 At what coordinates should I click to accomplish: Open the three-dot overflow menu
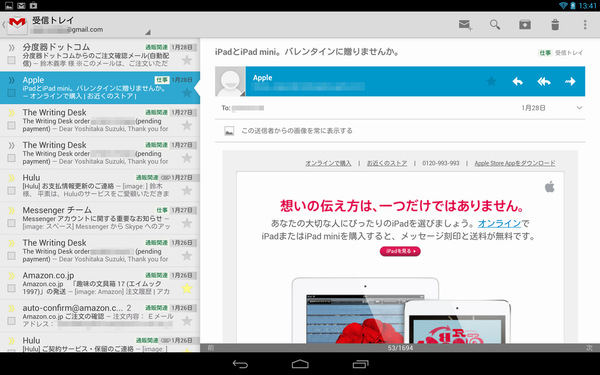tap(585, 25)
